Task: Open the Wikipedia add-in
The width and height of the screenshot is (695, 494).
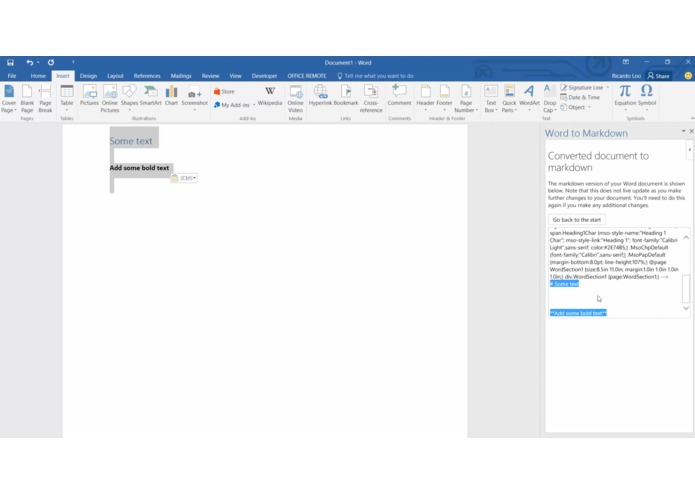Action: pos(270,96)
